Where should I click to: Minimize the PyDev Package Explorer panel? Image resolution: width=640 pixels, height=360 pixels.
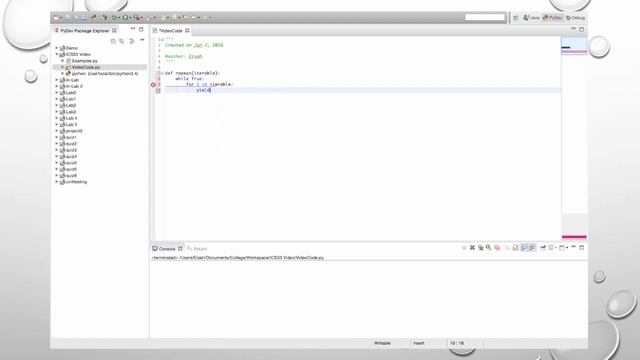click(x=133, y=29)
